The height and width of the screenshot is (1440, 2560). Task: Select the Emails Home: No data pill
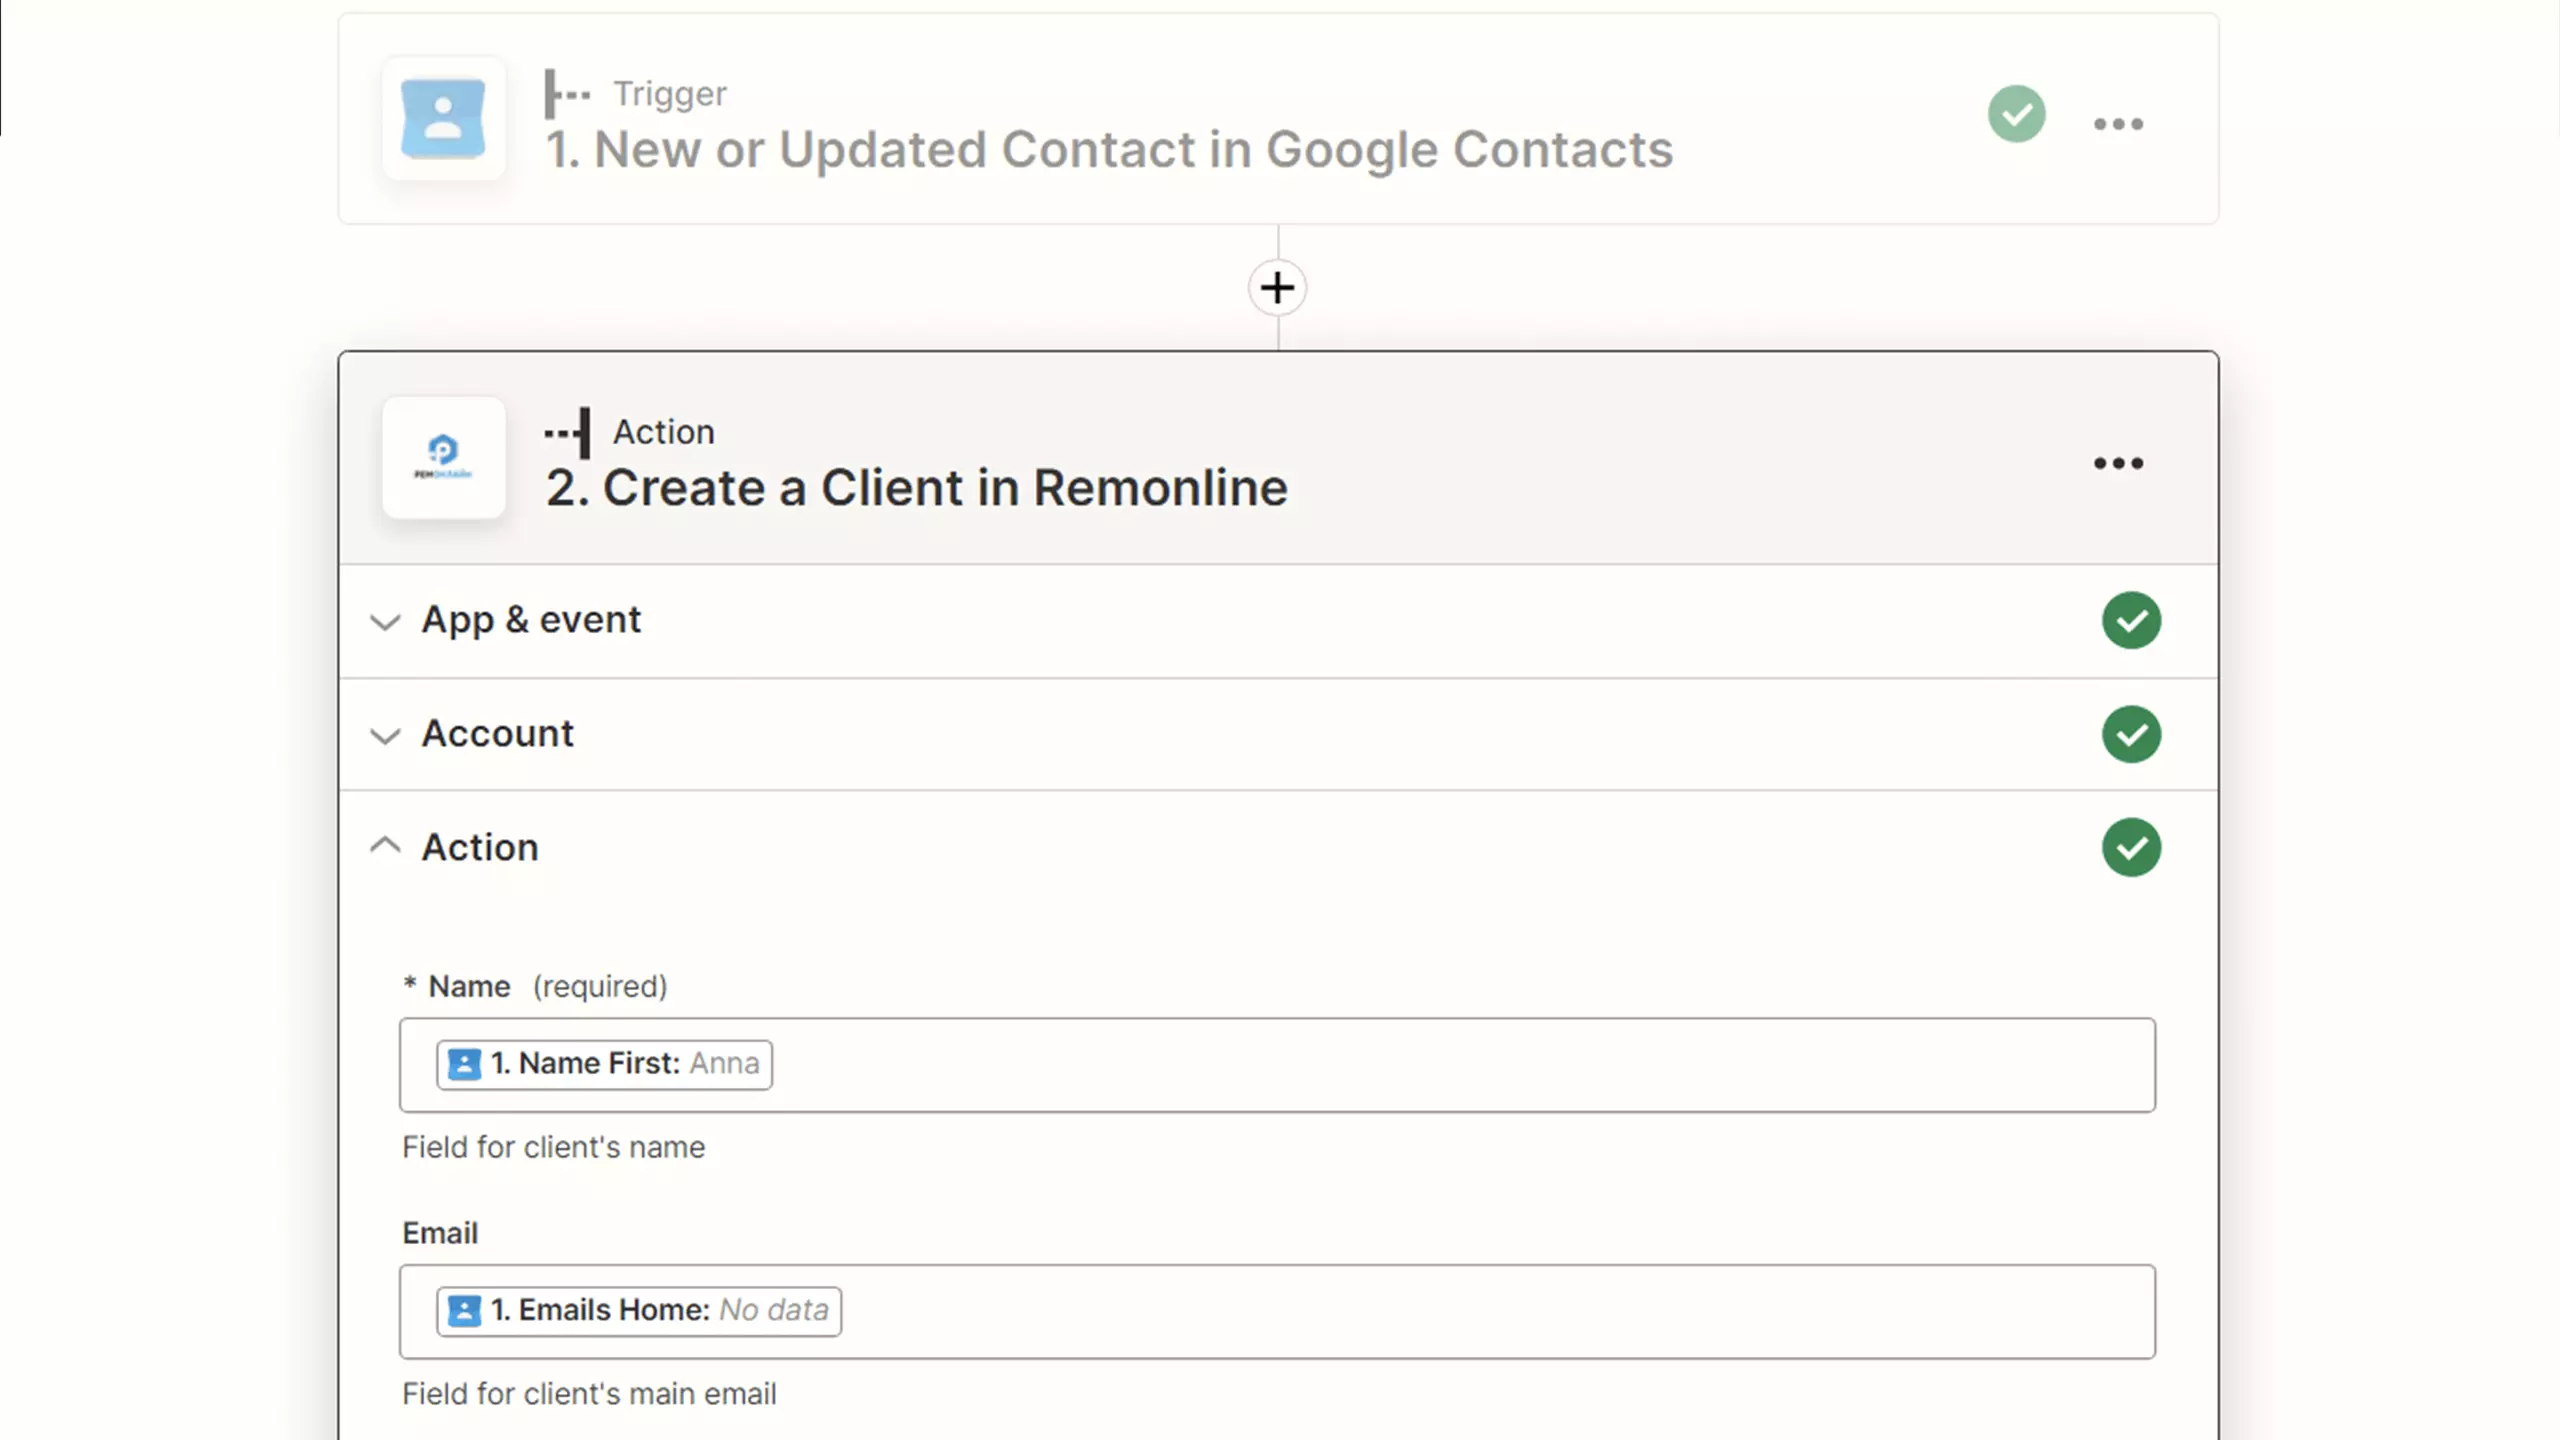coord(639,1311)
